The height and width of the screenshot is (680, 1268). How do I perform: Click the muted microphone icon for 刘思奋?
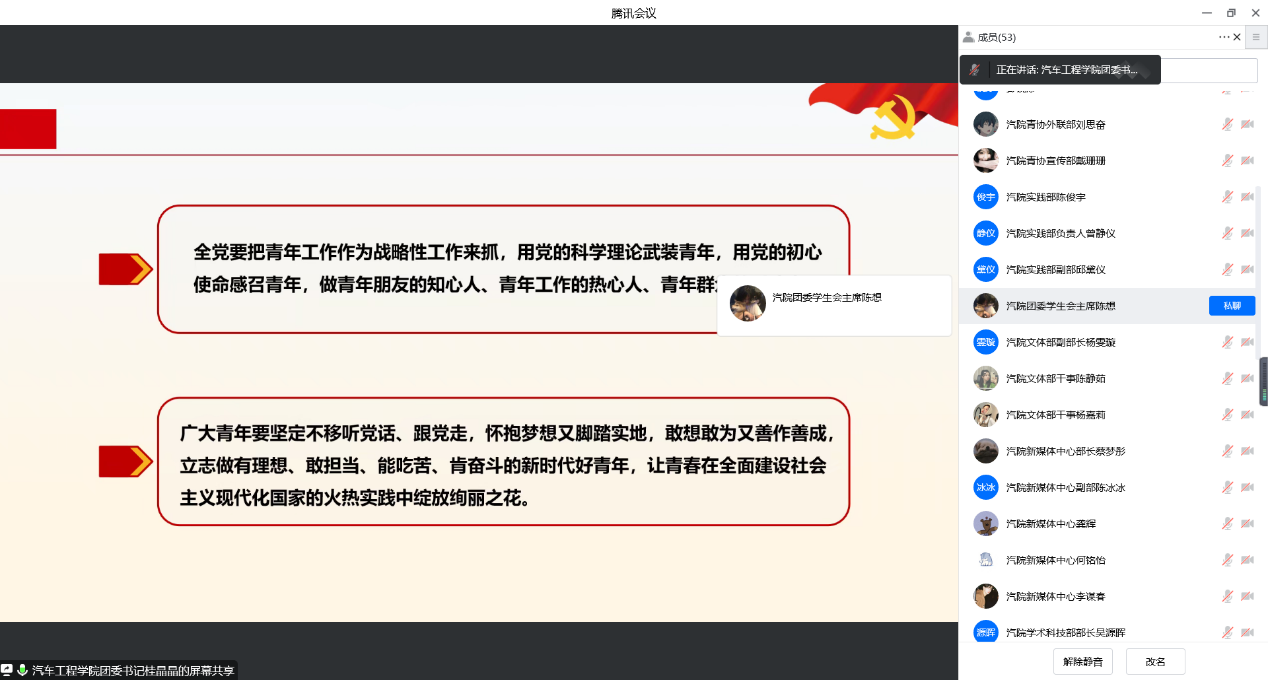tap(1227, 125)
